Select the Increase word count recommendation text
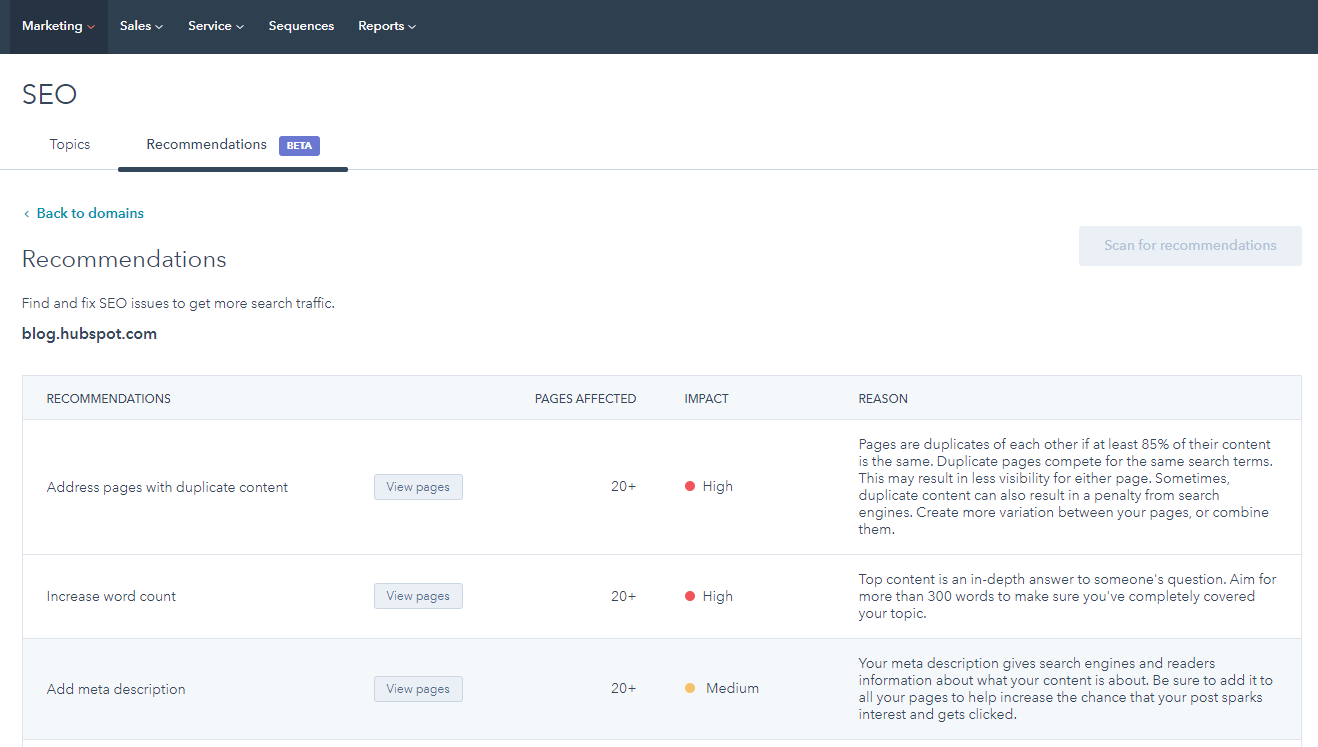This screenshot has width=1318, height=747. tap(111, 596)
